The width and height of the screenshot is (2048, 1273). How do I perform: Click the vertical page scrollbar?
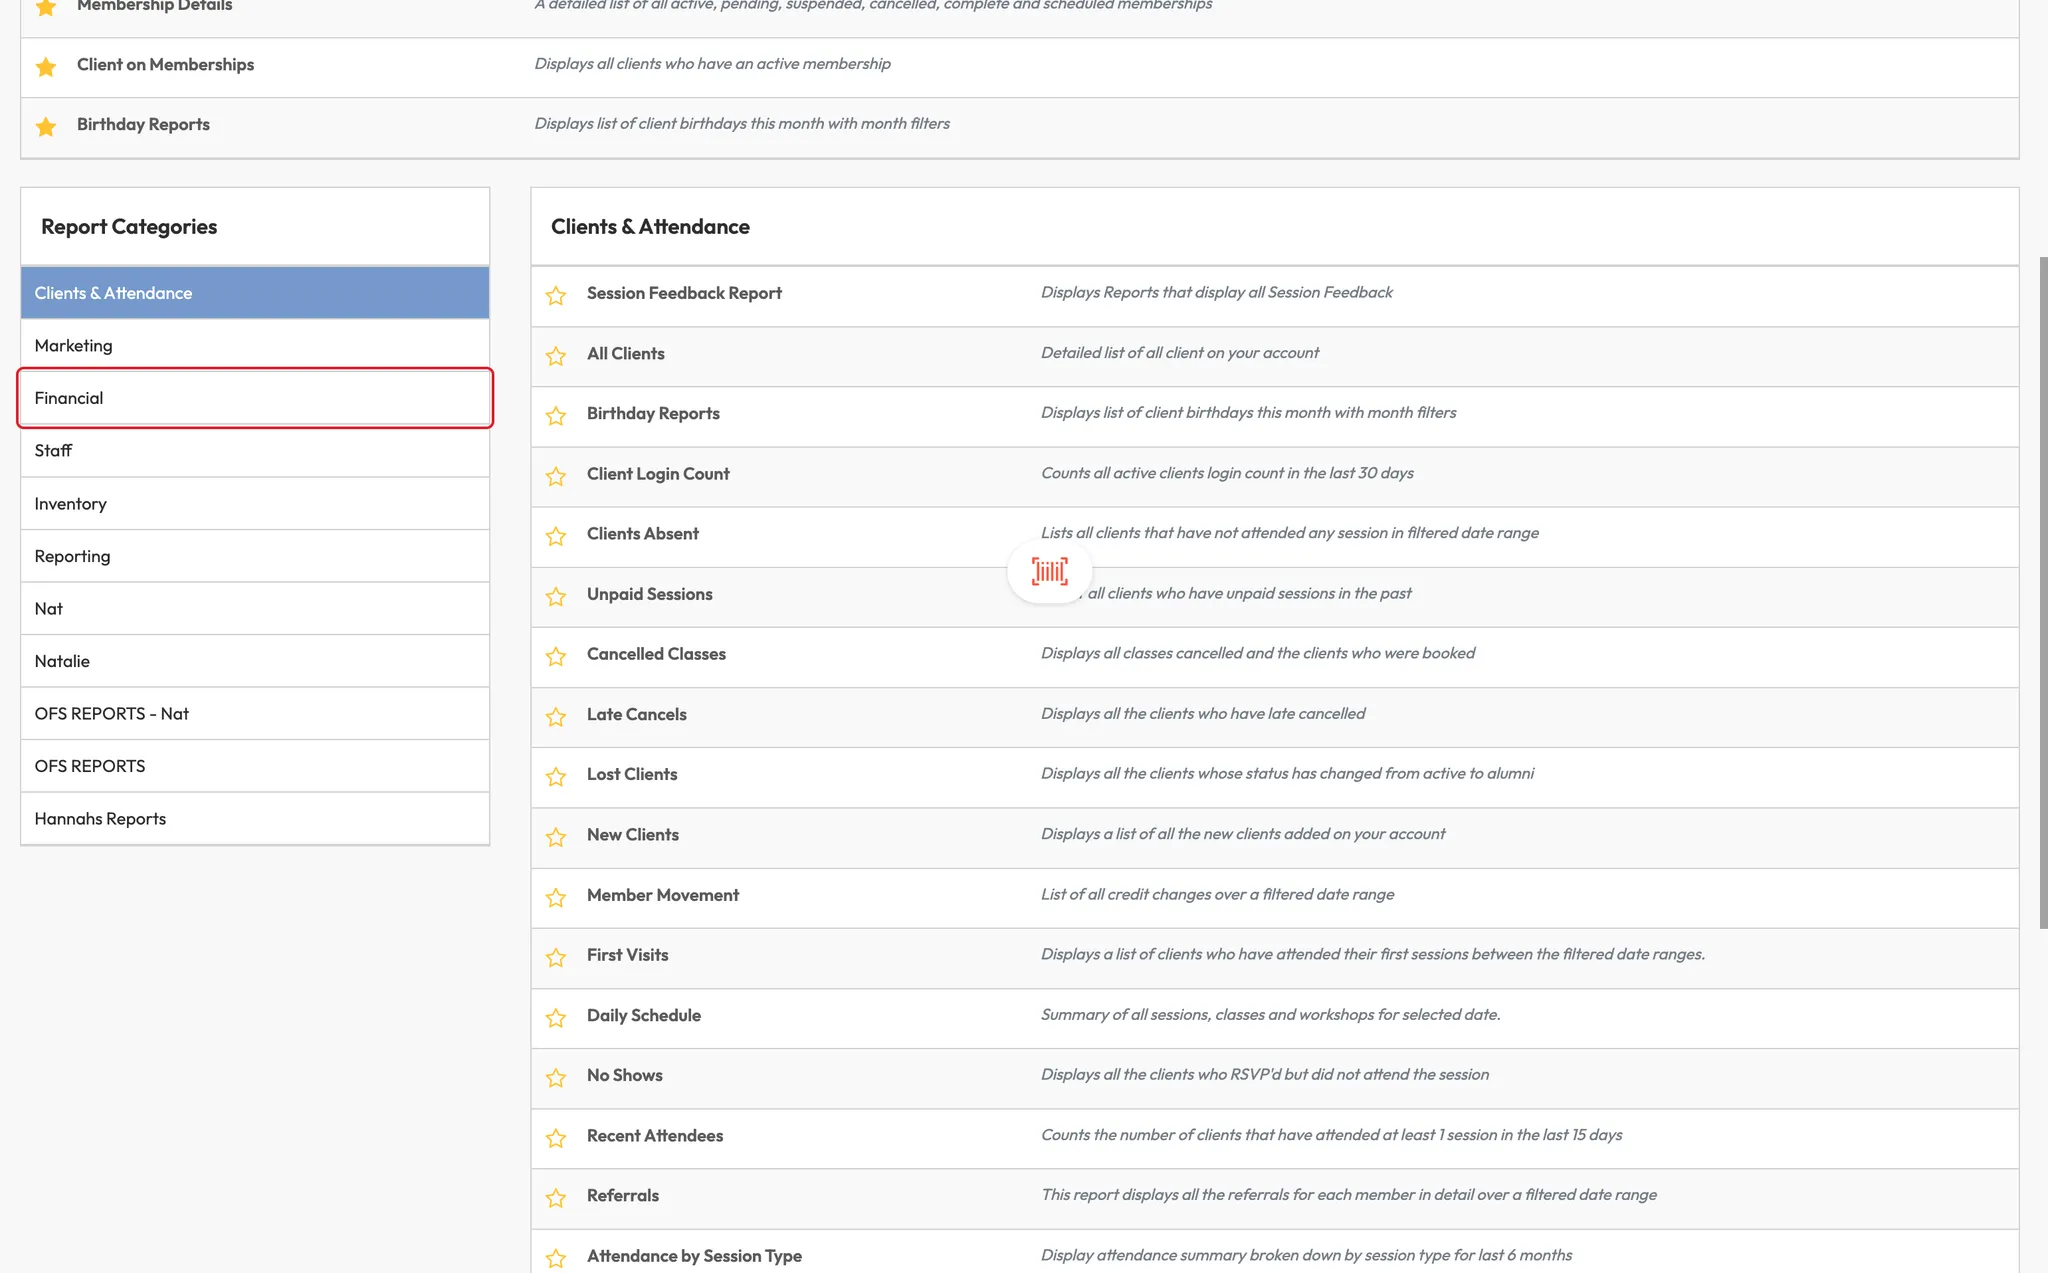2042,592
